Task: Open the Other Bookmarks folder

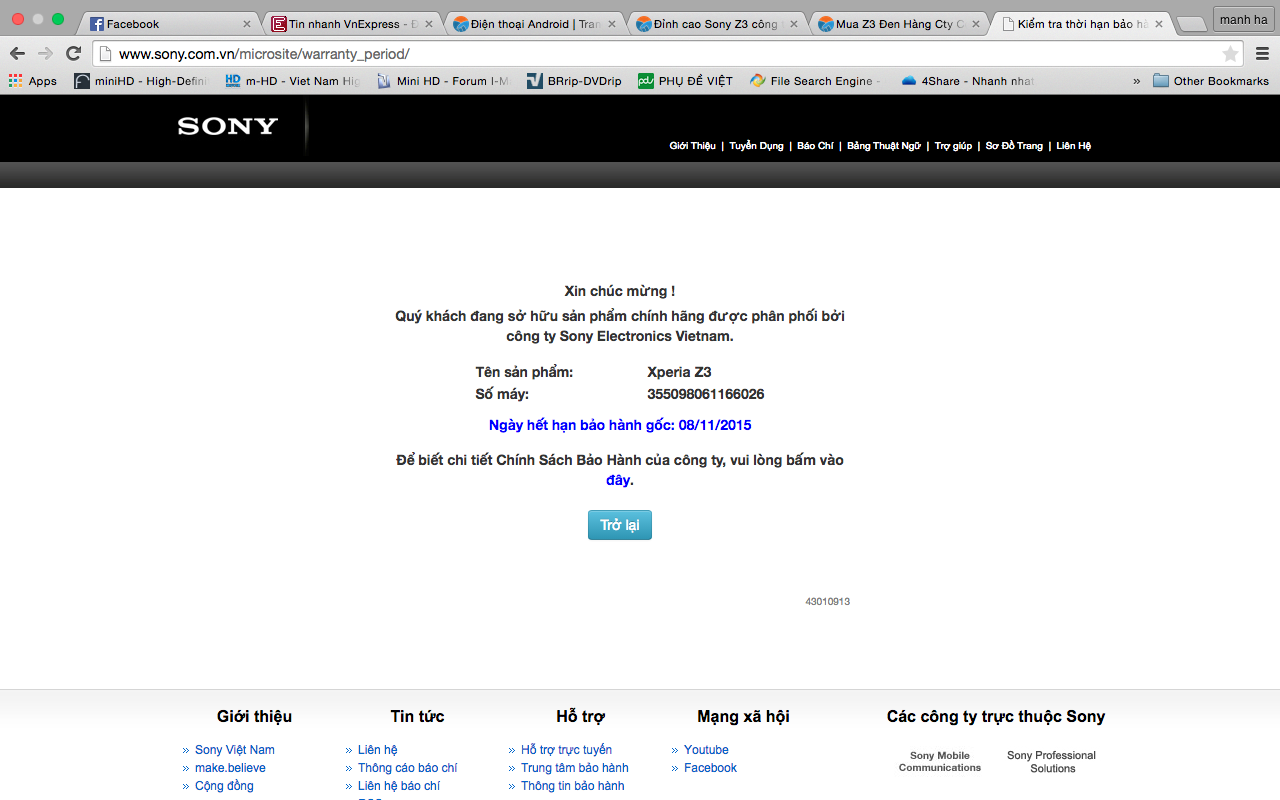Action: [1210, 81]
